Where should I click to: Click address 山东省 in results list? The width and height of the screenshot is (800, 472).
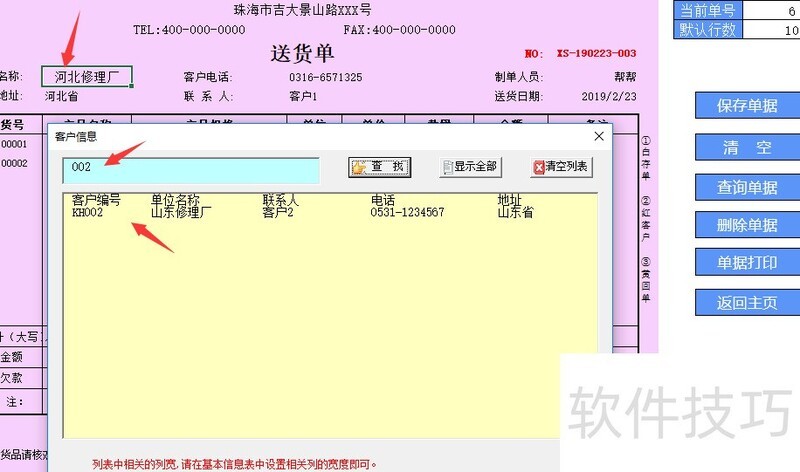click(515, 212)
